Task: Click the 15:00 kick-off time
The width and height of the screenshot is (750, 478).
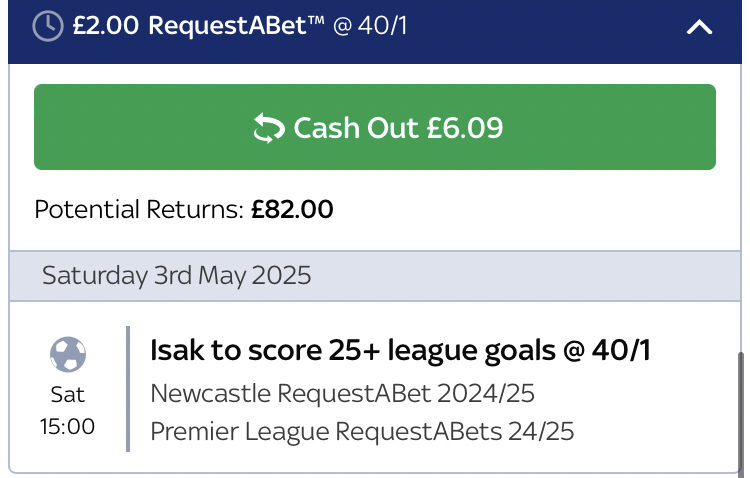Action: click(68, 426)
